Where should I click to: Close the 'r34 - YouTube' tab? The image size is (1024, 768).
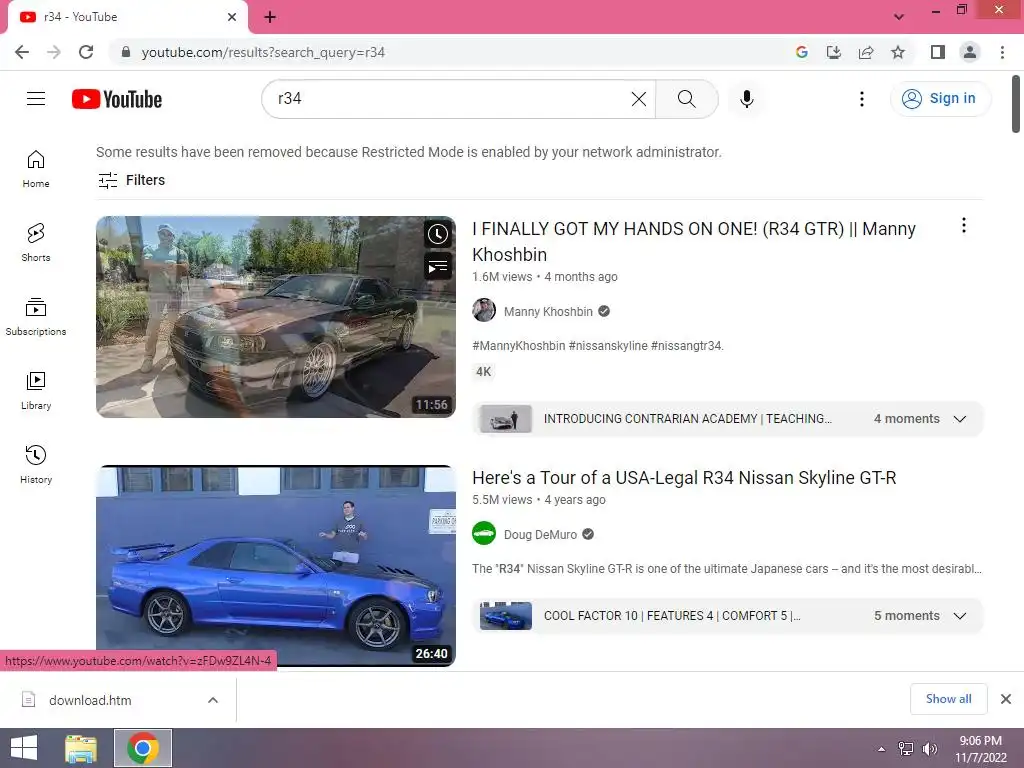point(232,17)
